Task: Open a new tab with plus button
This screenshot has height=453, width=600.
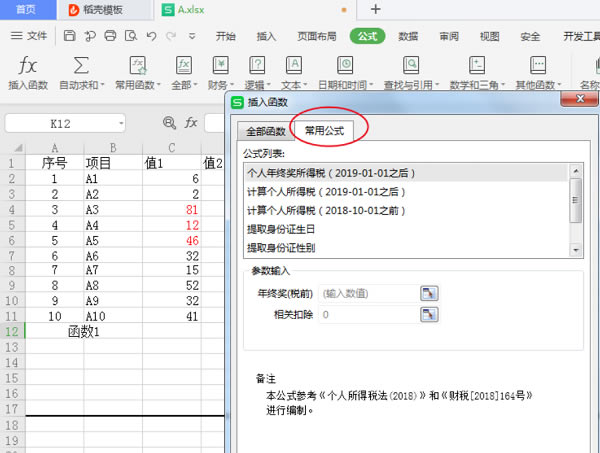Action: point(376,9)
